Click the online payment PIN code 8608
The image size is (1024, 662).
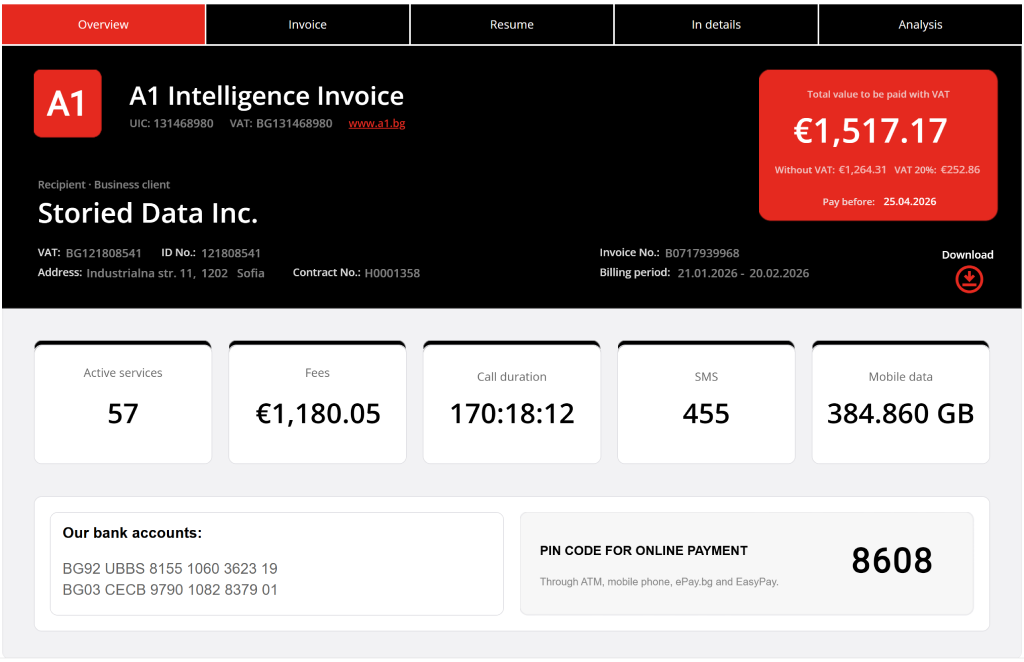point(891,561)
